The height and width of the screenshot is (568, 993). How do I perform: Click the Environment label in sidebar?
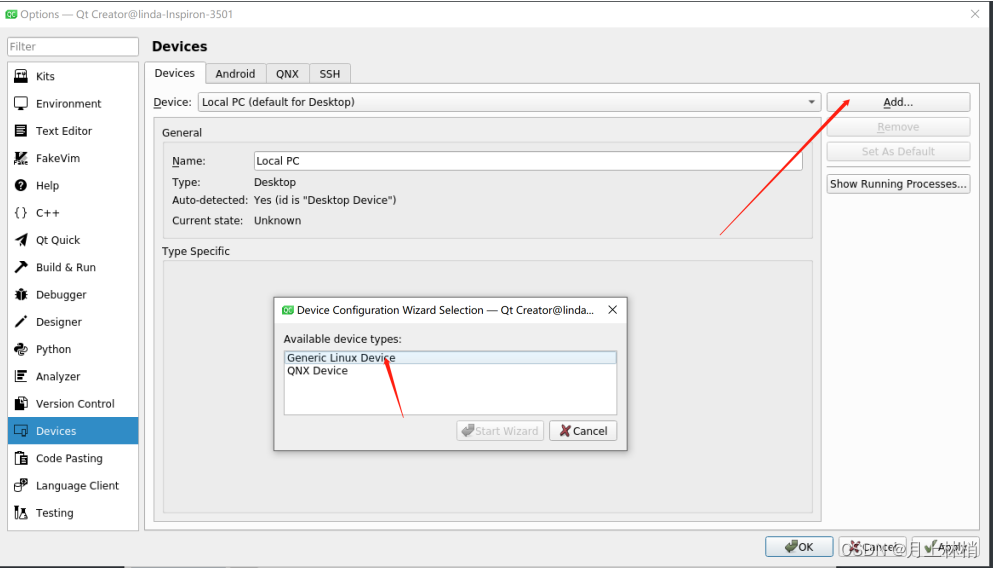click(x=68, y=103)
